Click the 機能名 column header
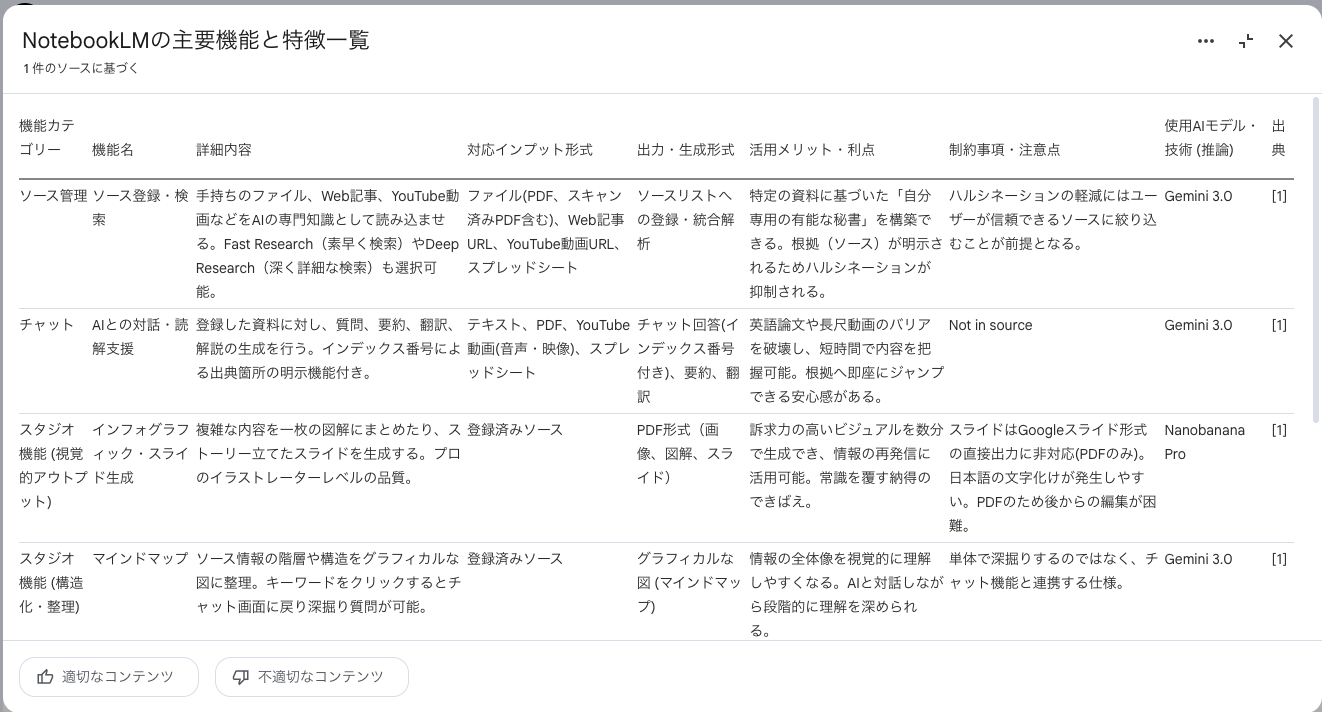The height and width of the screenshot is (712, 1322). pyautogui.click(x=113, y=150)
